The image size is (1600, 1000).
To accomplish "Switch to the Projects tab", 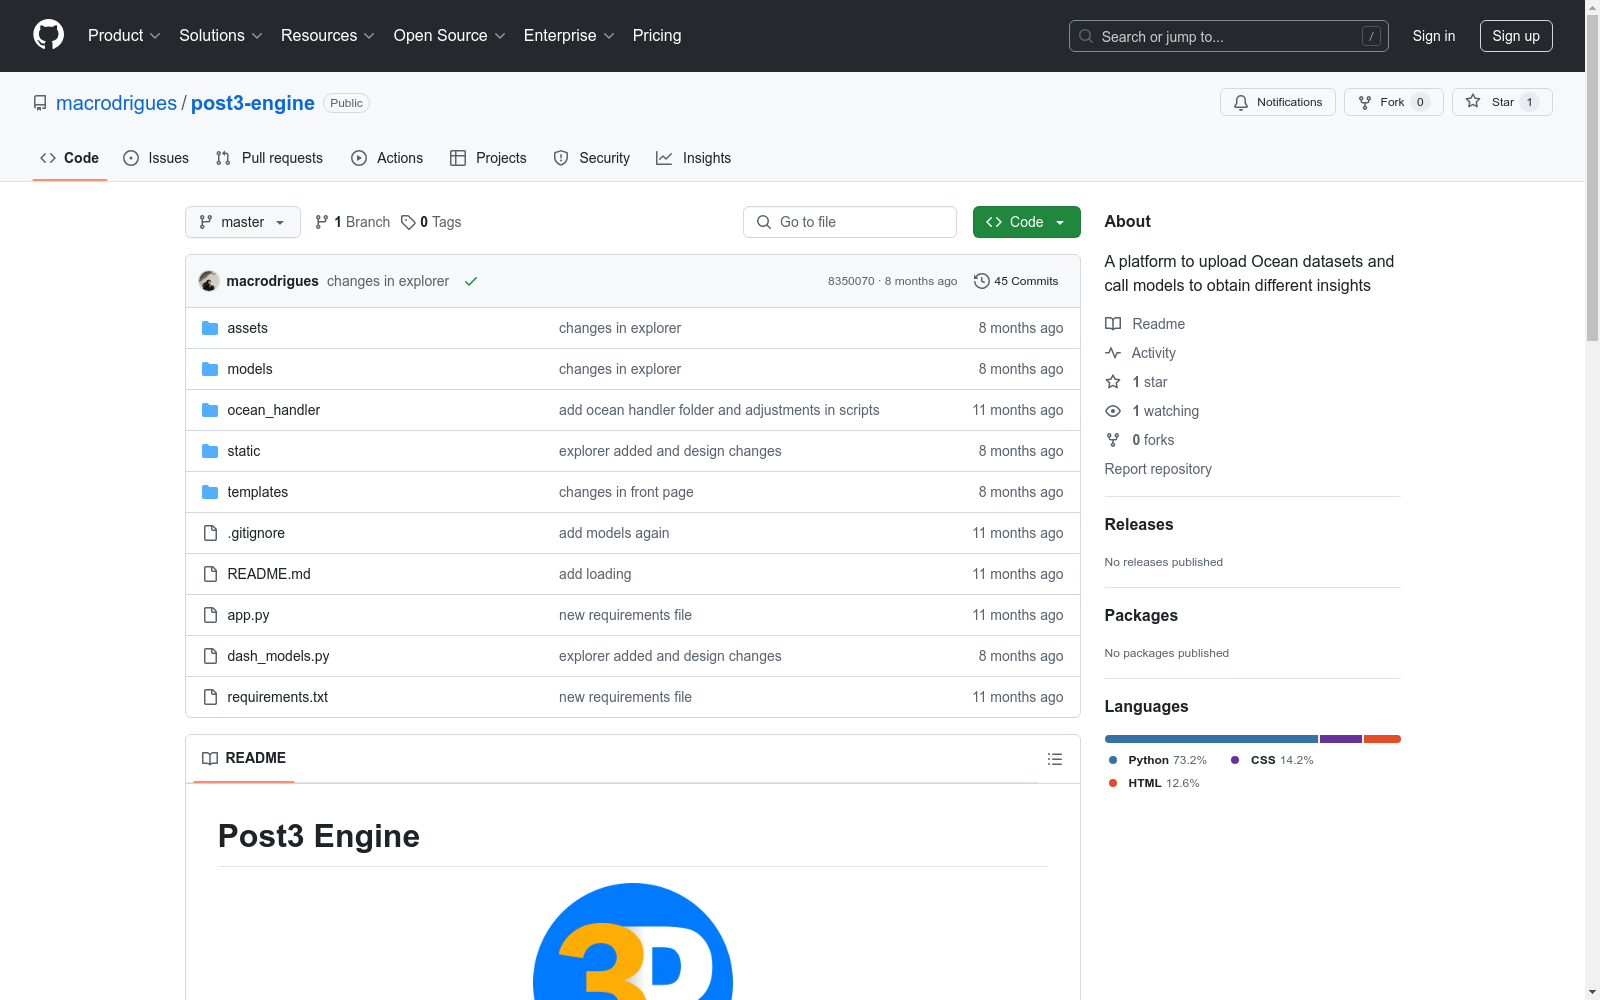I will pos(488,158).
